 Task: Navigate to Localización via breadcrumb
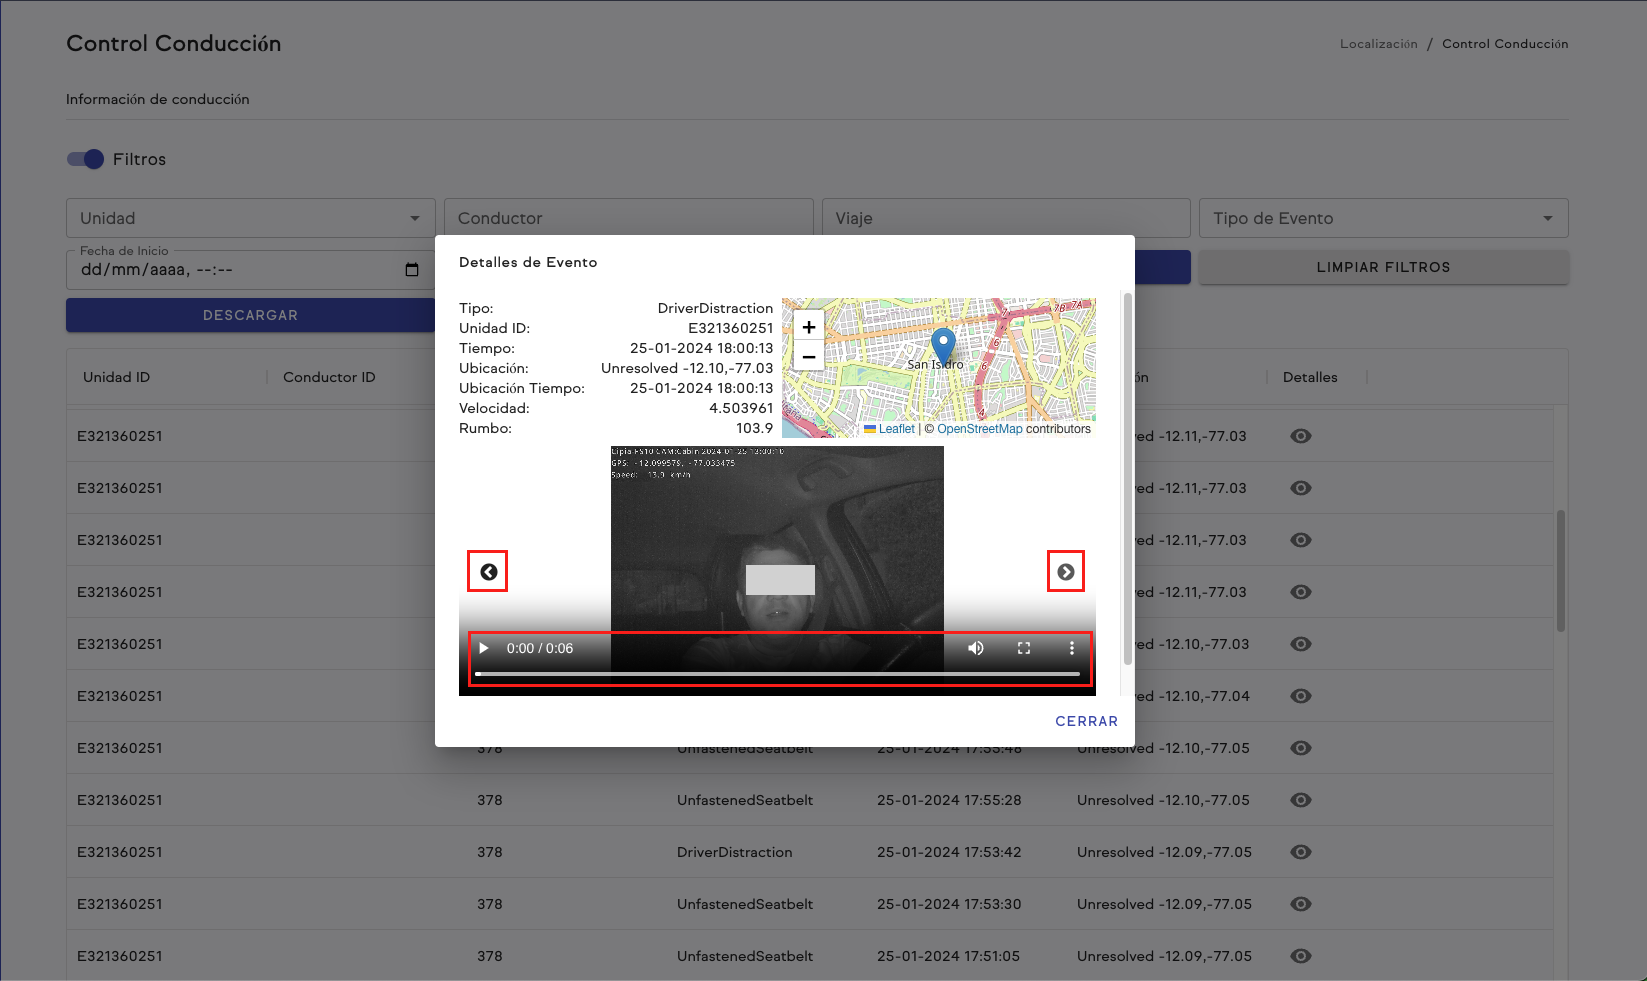point(1378,43)
